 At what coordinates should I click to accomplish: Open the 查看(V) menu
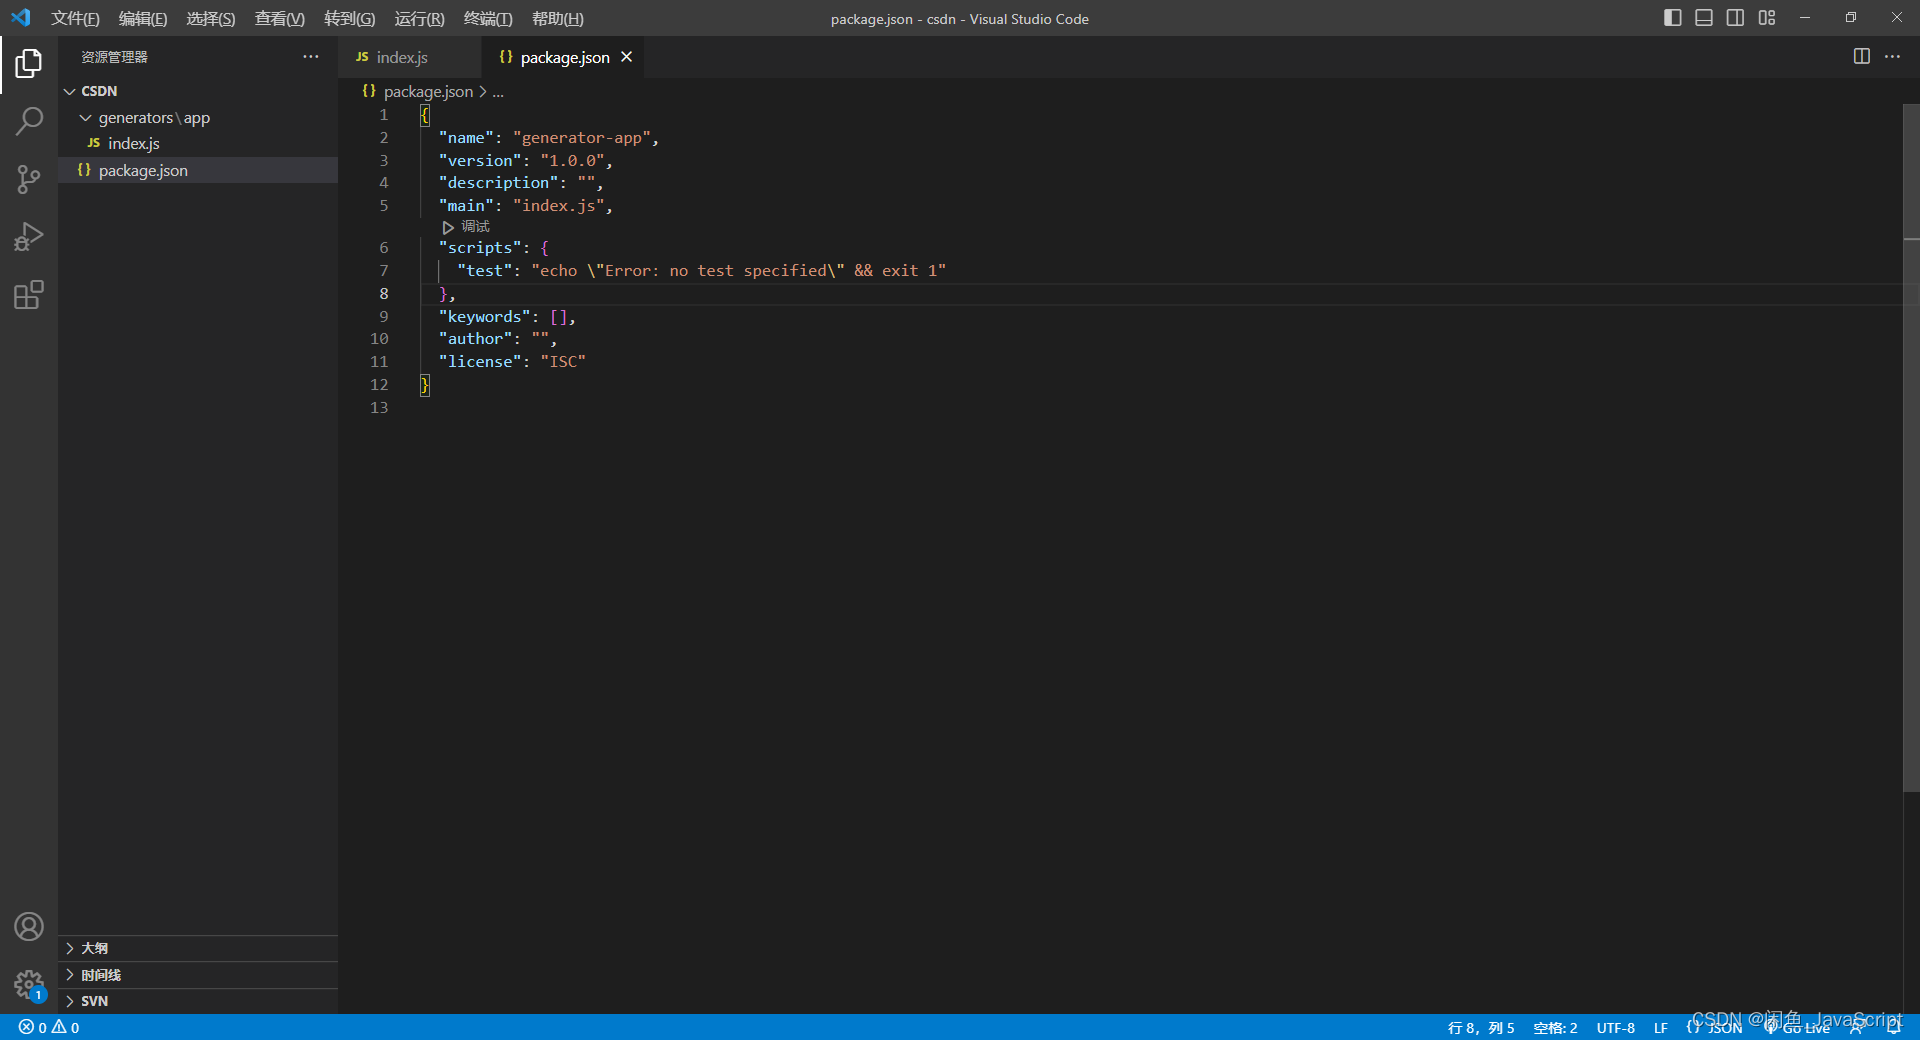pos(280,19)
